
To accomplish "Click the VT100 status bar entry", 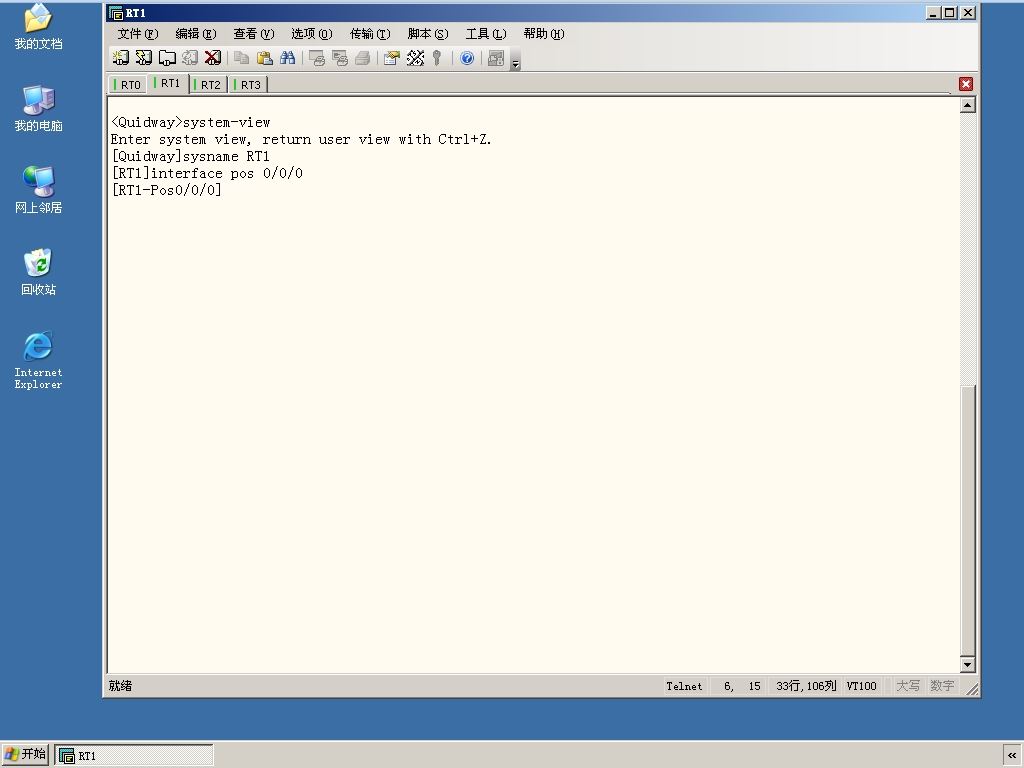I will [x=861, y=686].
